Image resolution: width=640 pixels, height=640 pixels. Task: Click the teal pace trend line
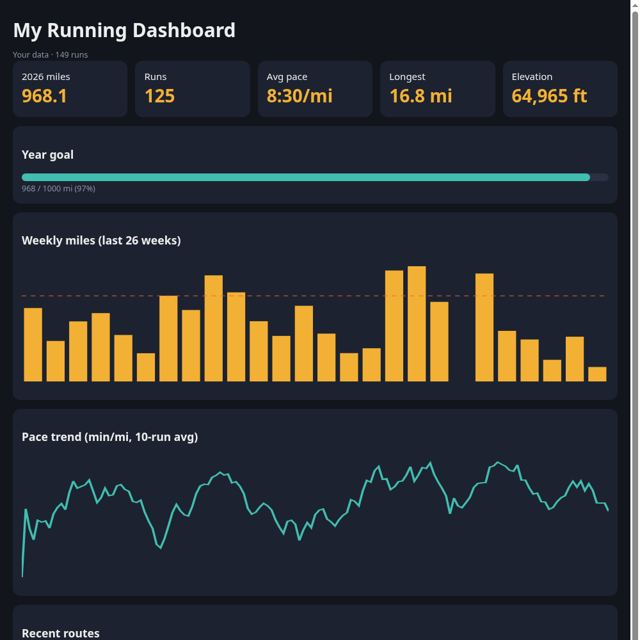(314, 521)
